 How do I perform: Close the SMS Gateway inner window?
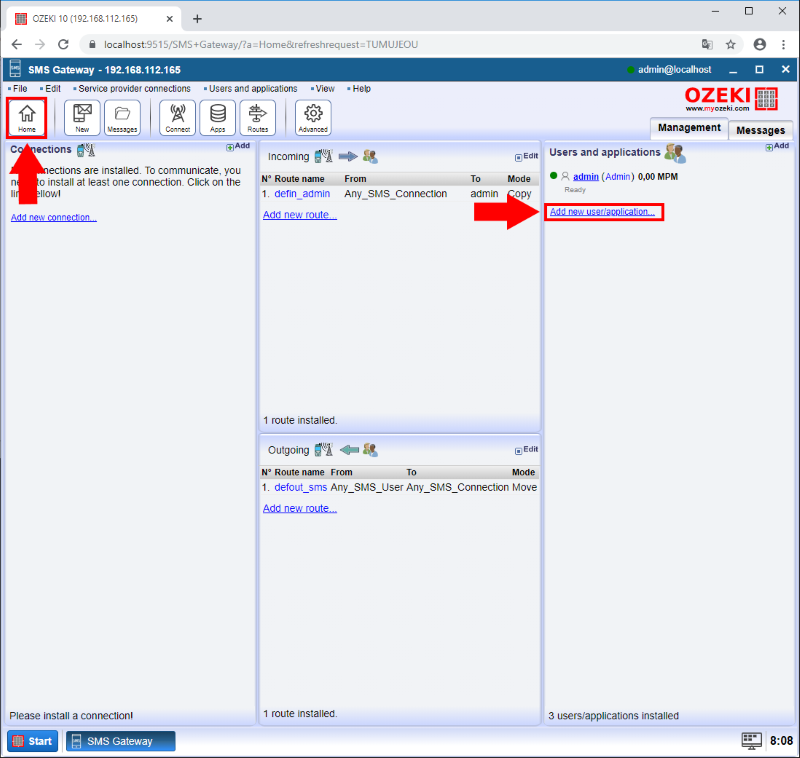786,69
